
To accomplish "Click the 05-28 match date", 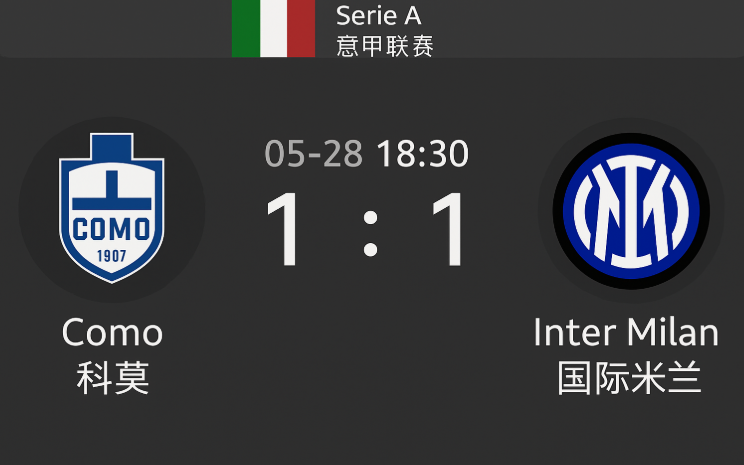I will coord(314,153).
